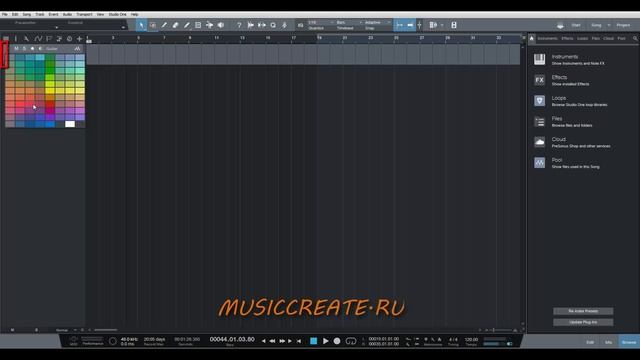
Task: Toggle the loop button in transport
Action: pos(351,341)
